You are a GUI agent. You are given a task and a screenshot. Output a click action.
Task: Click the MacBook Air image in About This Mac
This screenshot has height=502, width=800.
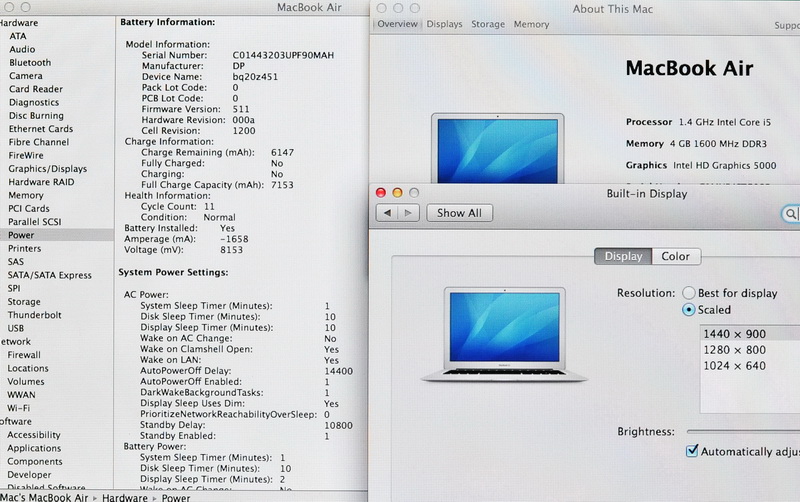[497, 148]
